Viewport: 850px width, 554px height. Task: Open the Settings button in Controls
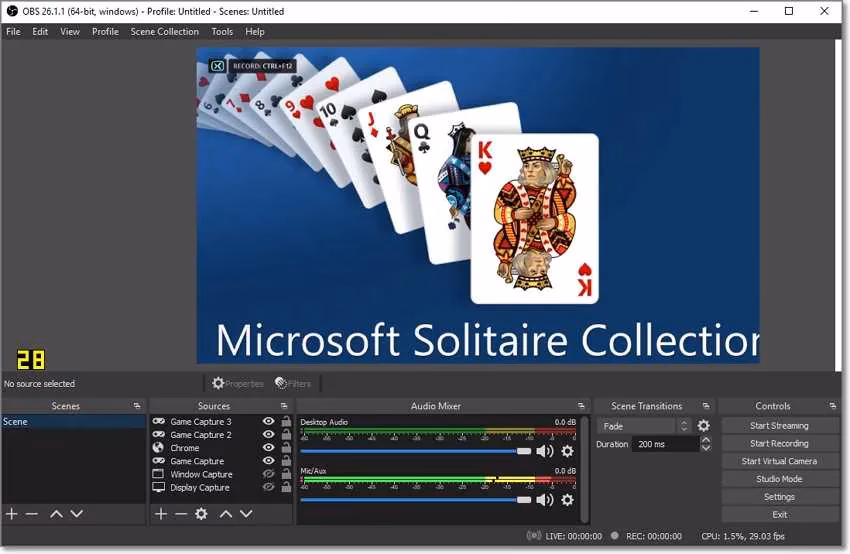coord(779,497)
